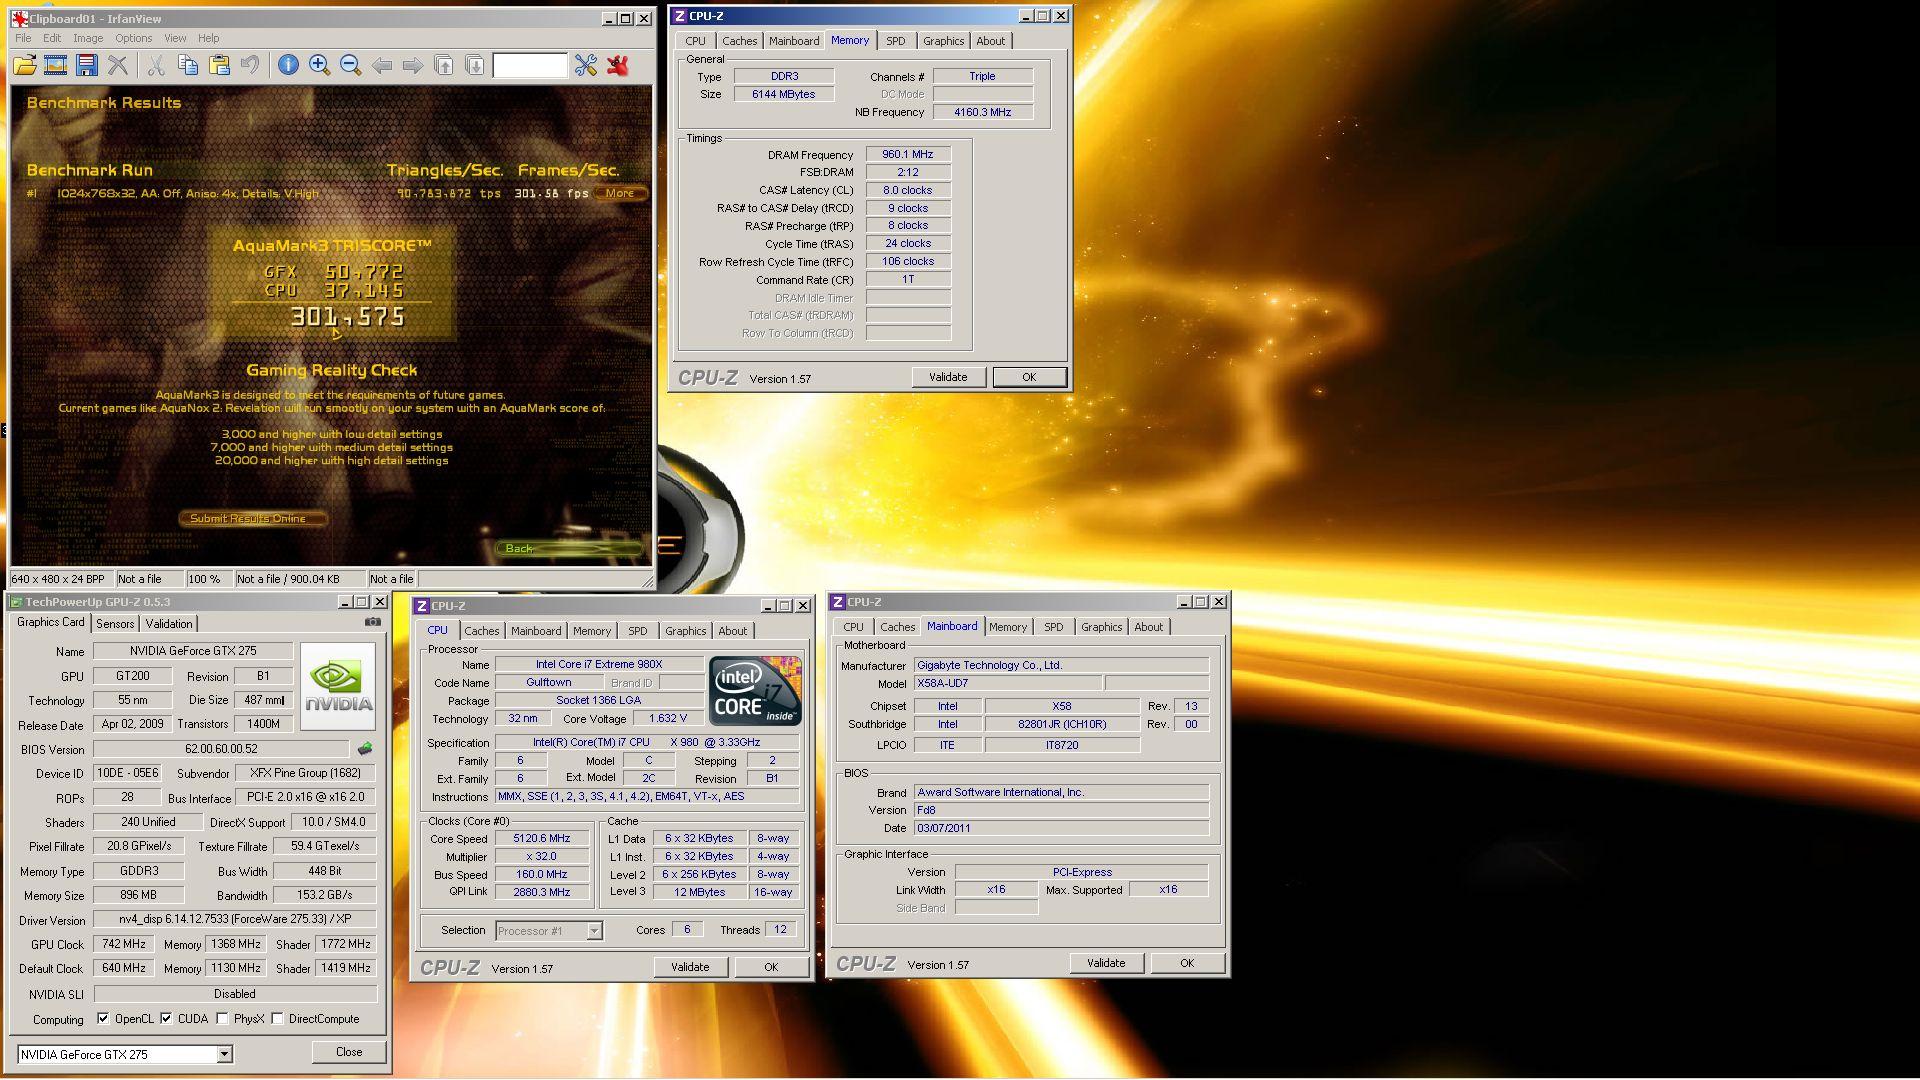Click the NVIDIA logo in GPU-Z
Image resolution: width=1920 pixels, height=1080 pixels.
click(338, 686)
